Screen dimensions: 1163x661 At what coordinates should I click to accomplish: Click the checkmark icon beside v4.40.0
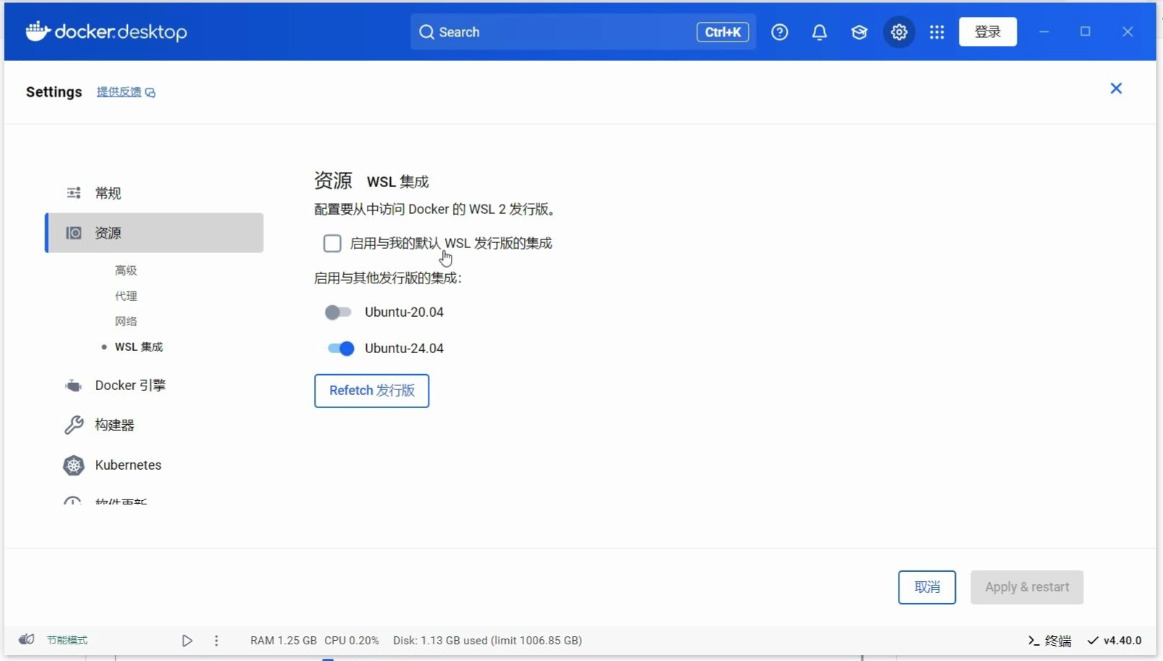click(x=1093, y=640)
